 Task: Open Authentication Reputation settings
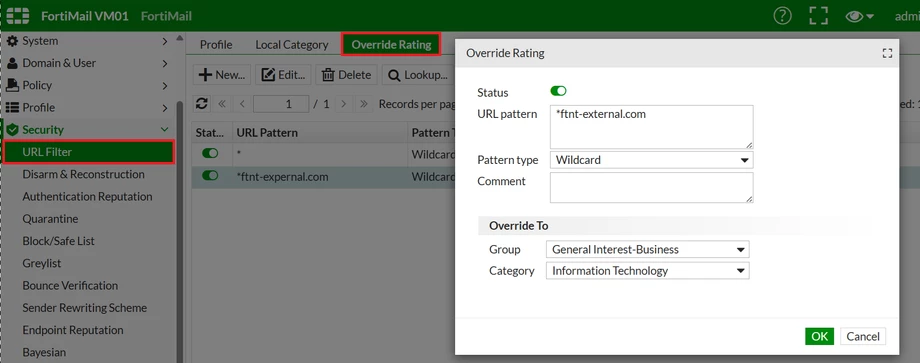click(87, 196)
